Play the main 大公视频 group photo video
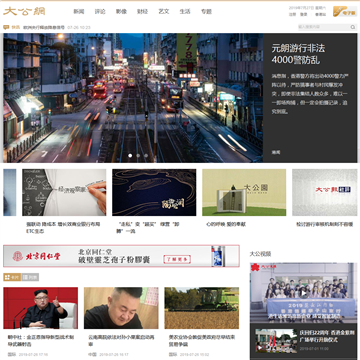Image resolution: width=360 pixels, height=360 pixels. pyautogui.click(x=303, y=293)
